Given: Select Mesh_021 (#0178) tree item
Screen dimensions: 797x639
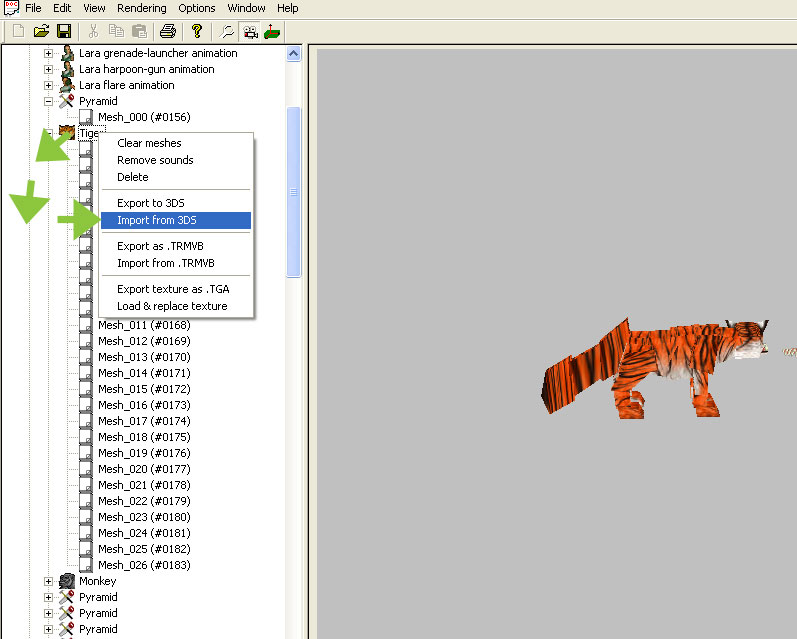Looking at the screenshot, I should click(x=144, y=485).
